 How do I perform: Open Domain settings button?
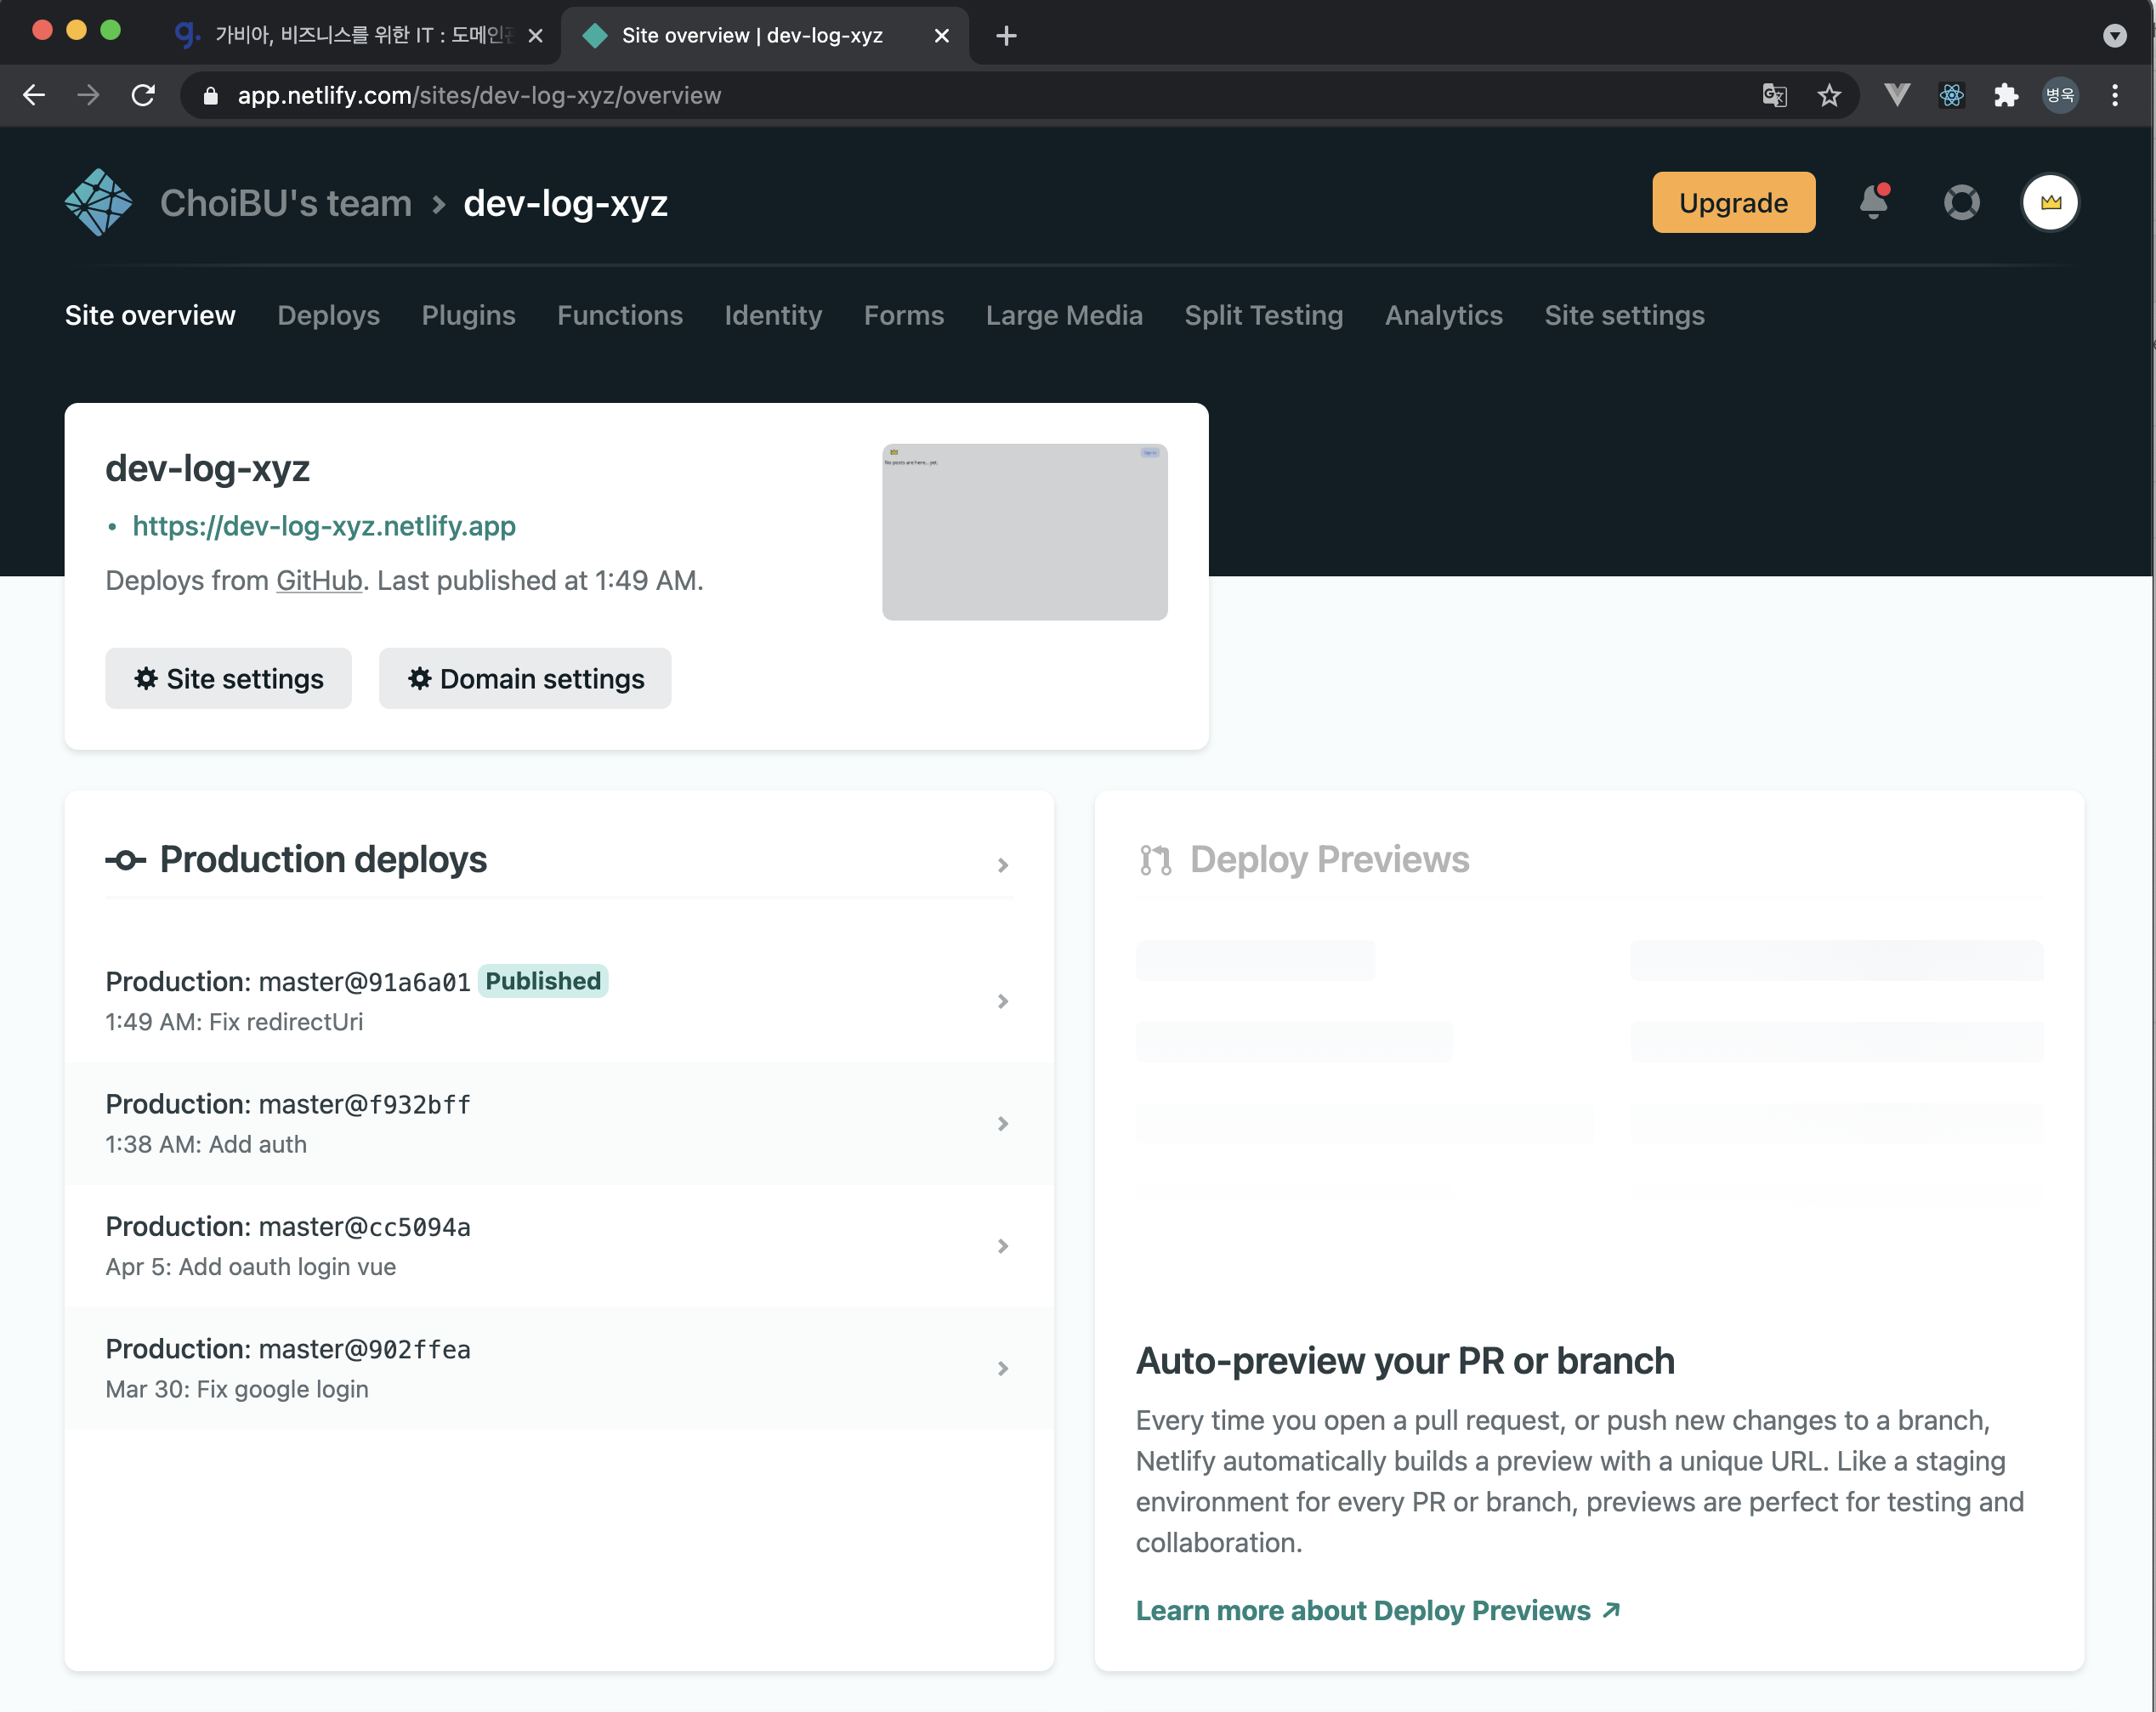[525, 679]
